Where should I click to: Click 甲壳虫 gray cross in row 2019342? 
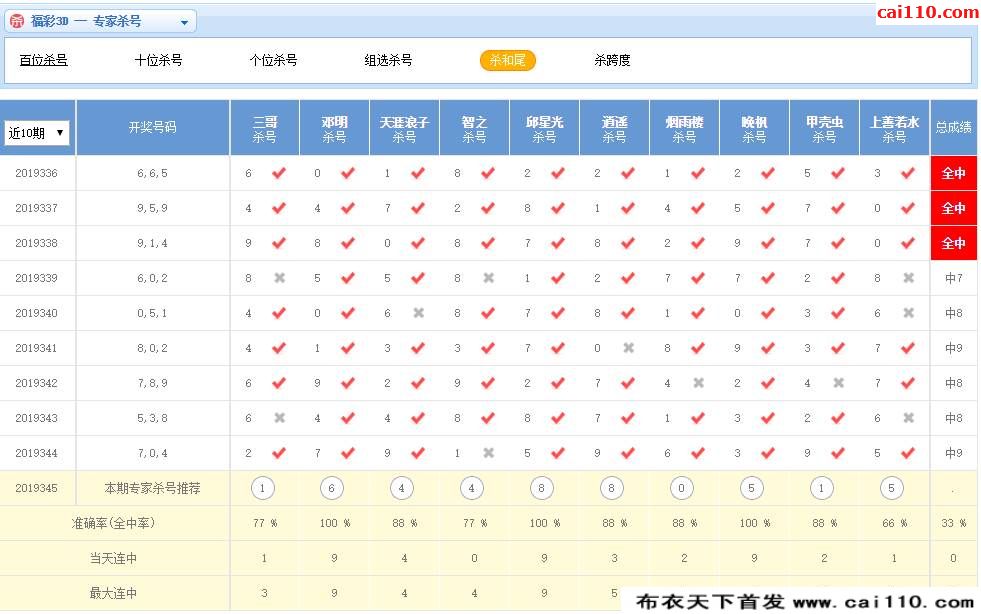click(839, 383)
